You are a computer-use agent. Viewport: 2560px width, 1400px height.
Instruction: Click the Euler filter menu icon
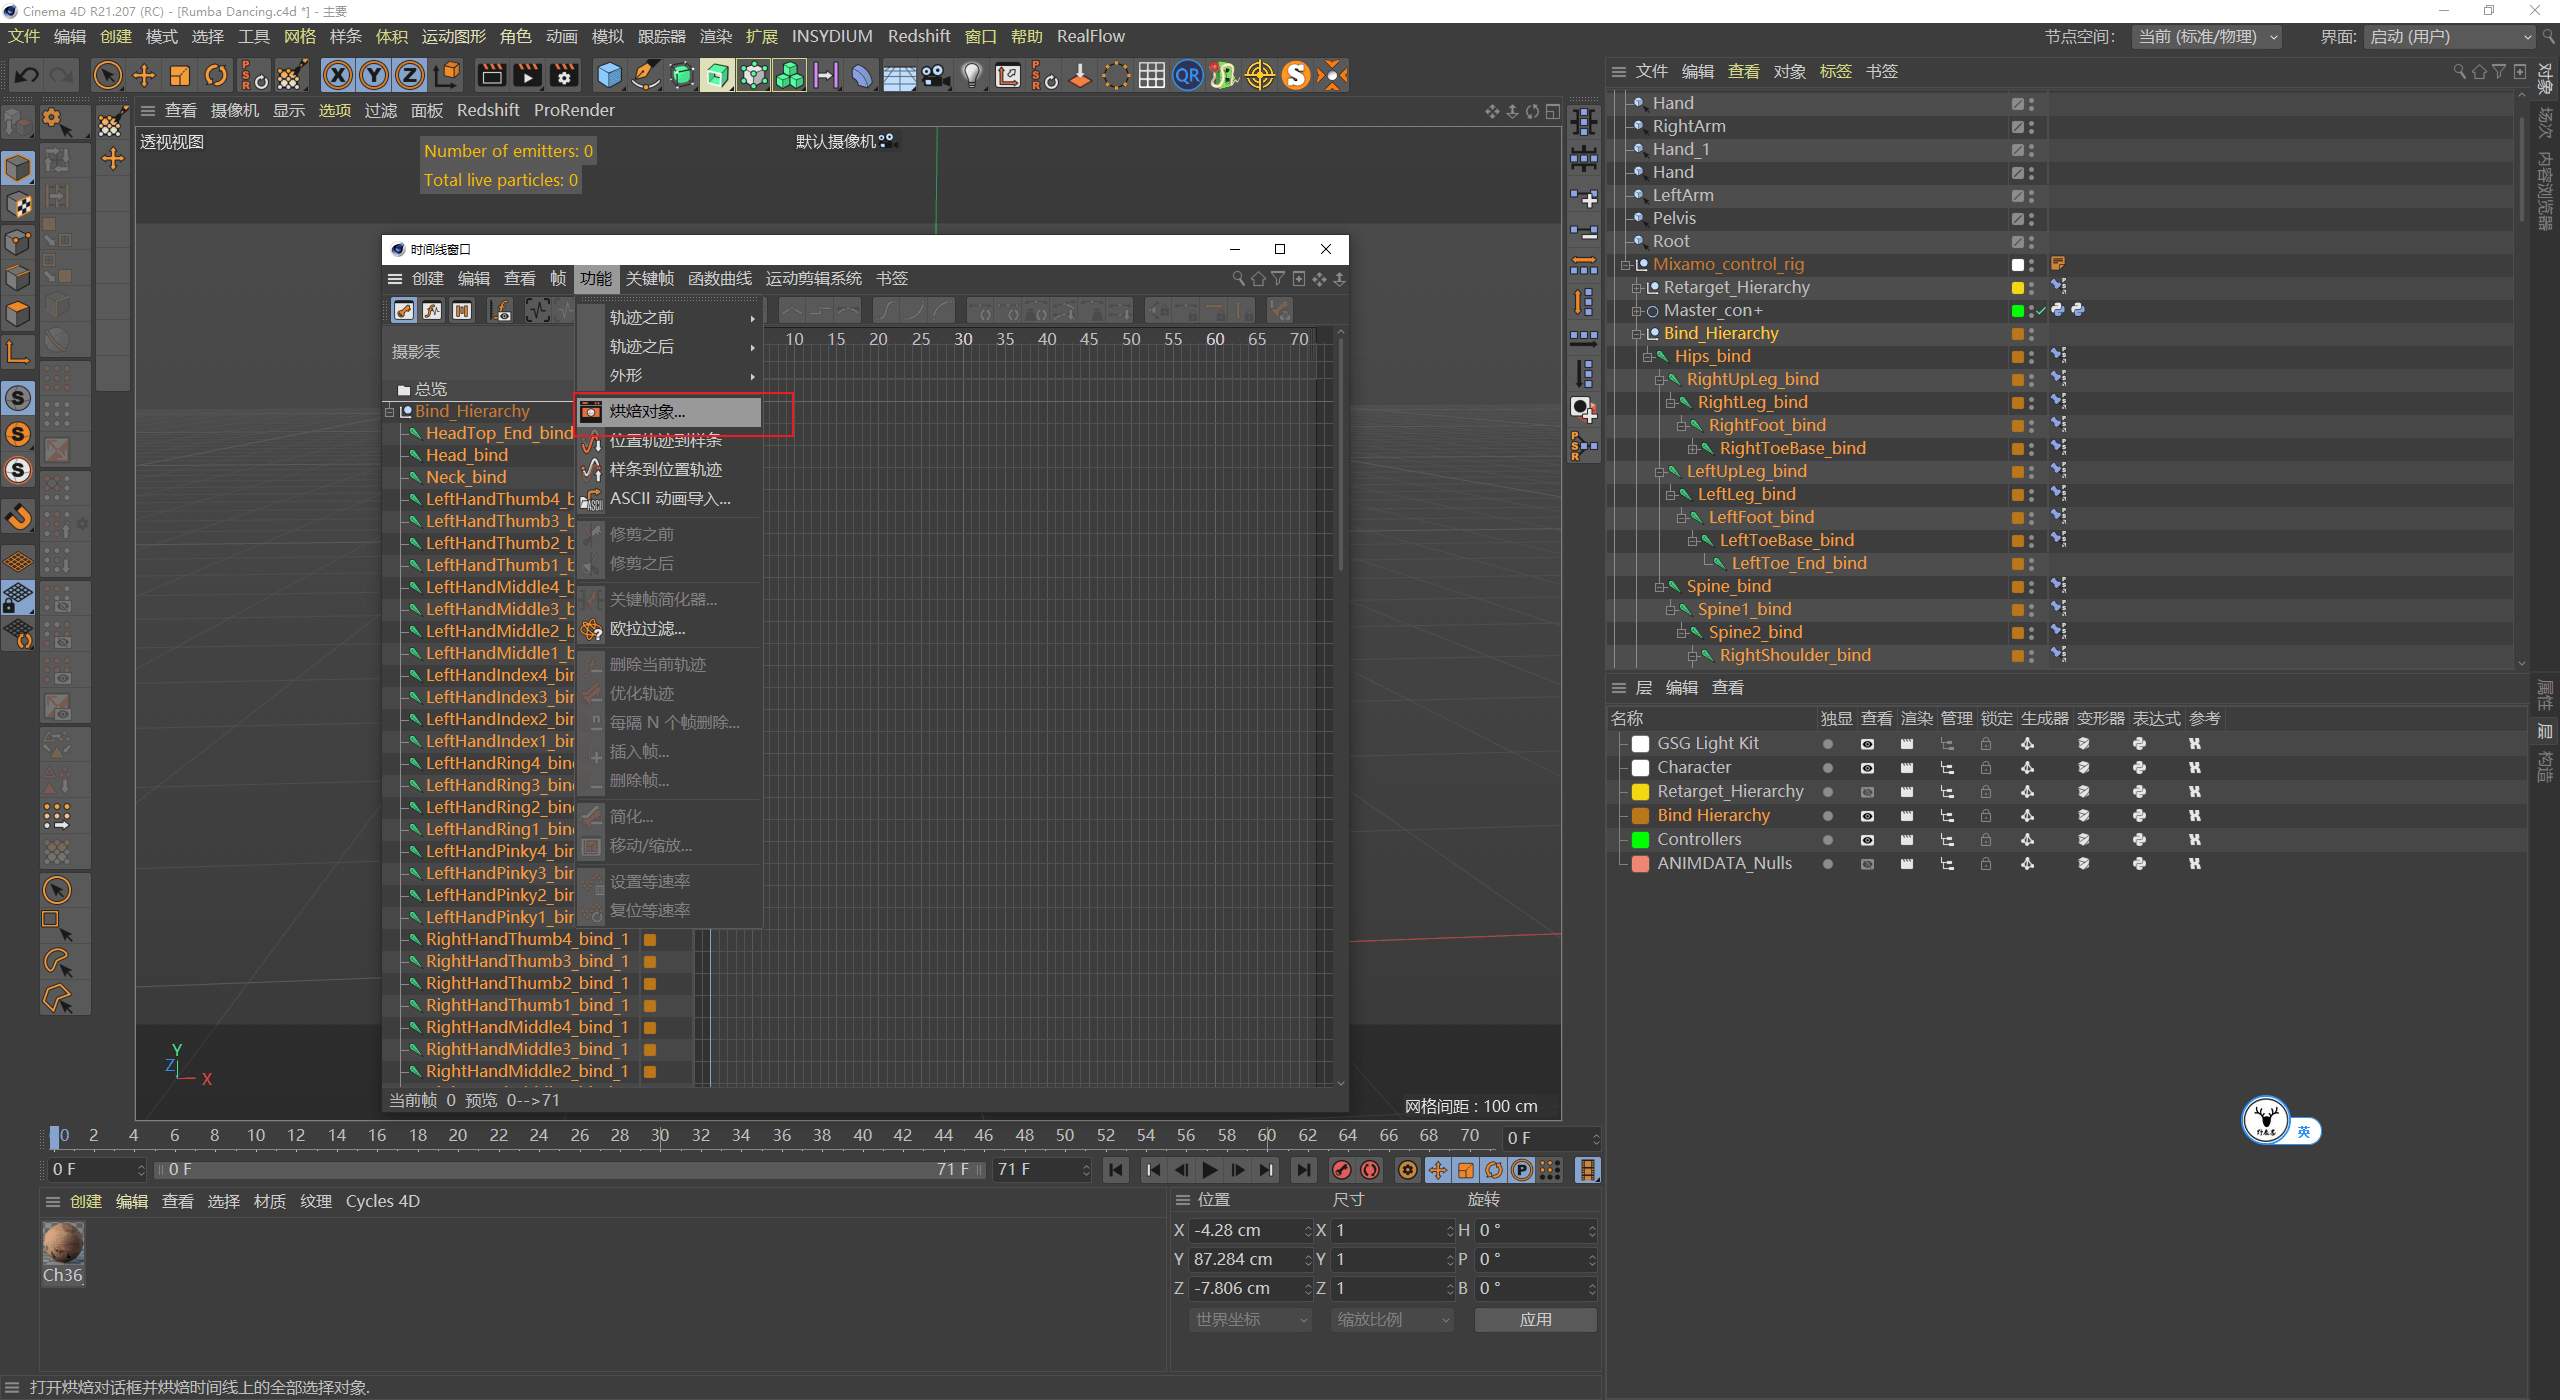(592, 629)
